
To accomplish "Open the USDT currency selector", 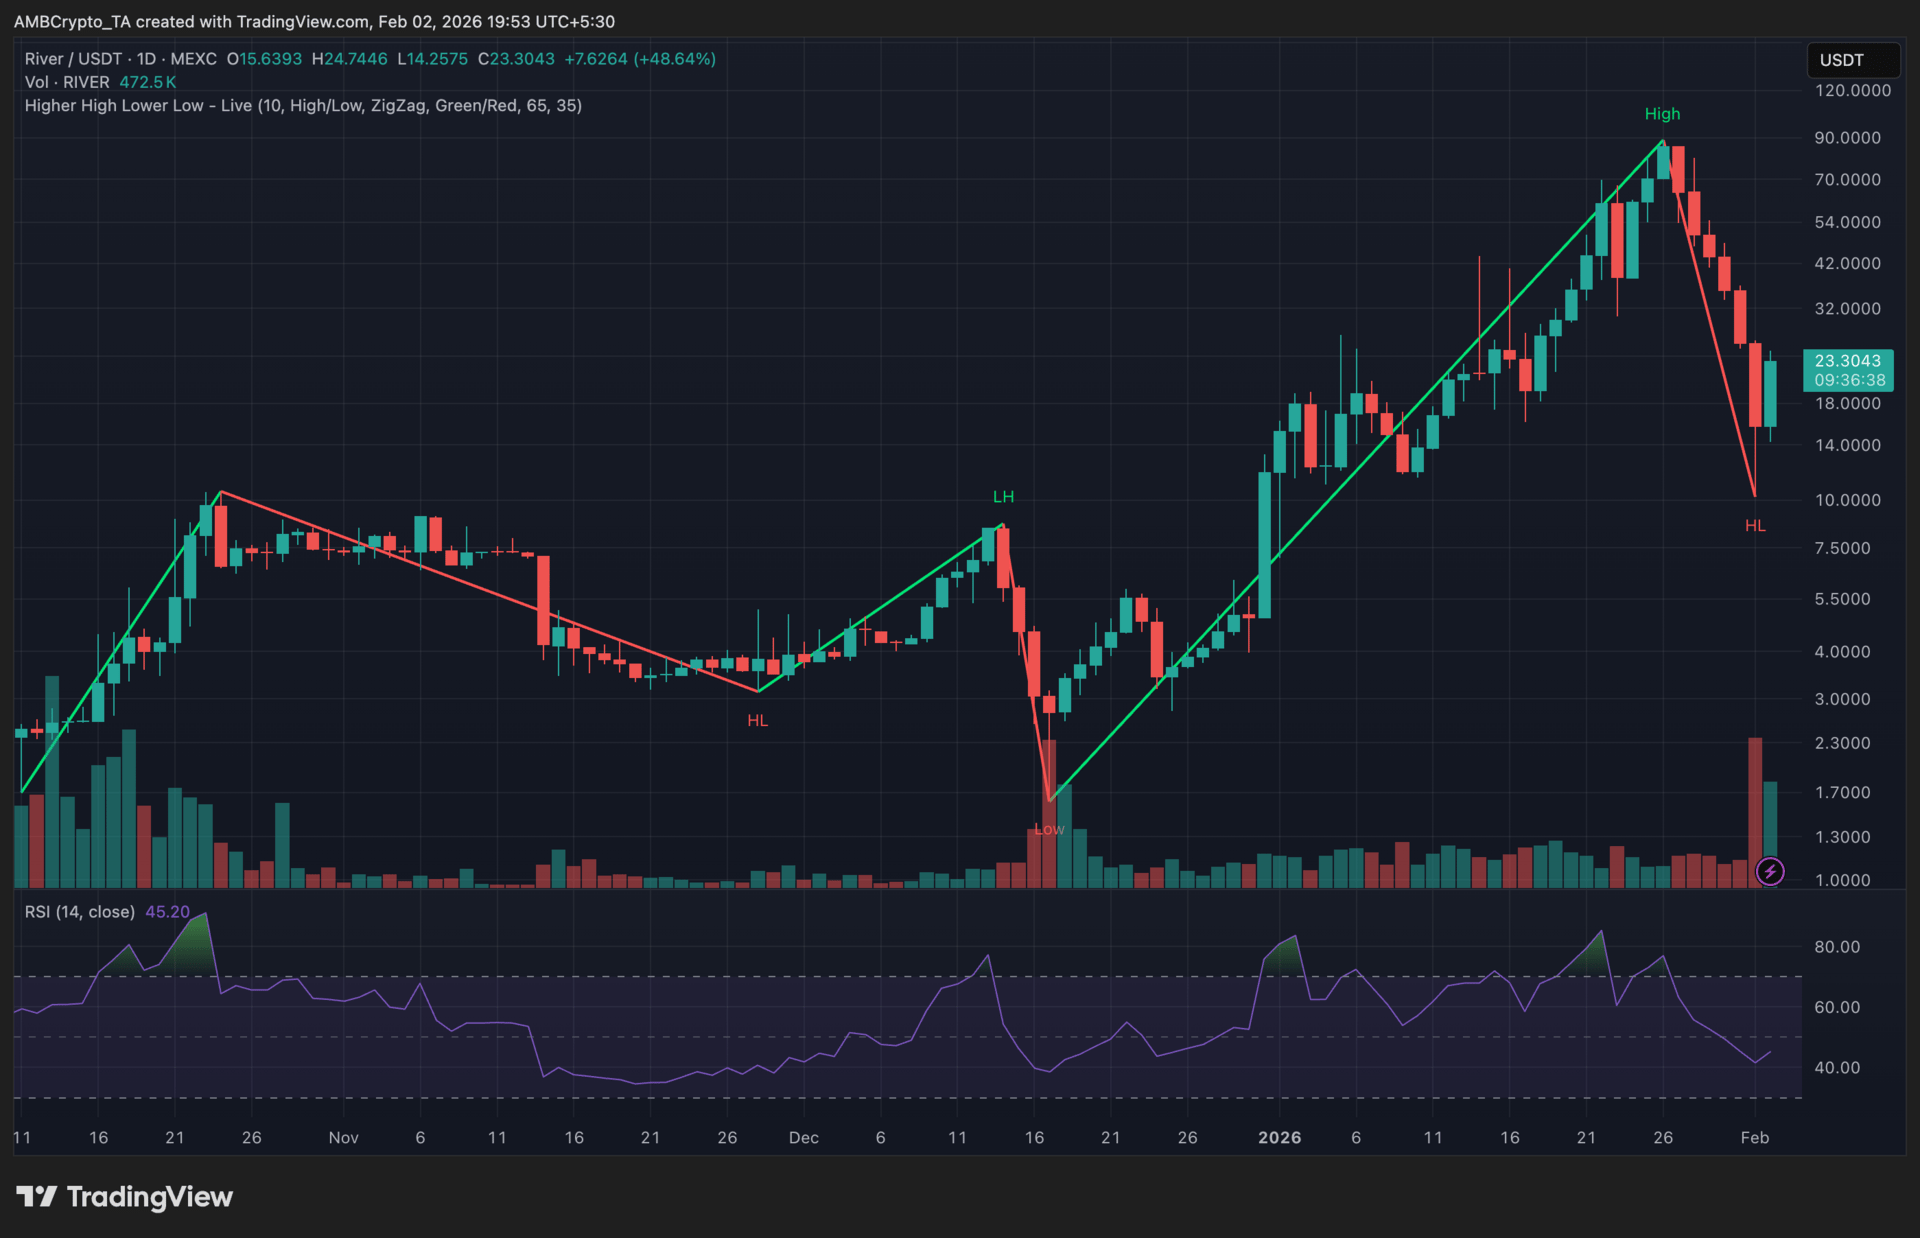I will click(x=1852, y=60).
